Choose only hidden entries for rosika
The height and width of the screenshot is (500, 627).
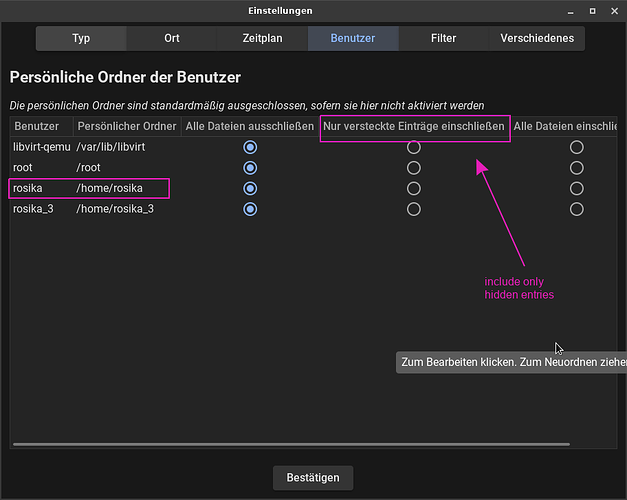point(414,188)
